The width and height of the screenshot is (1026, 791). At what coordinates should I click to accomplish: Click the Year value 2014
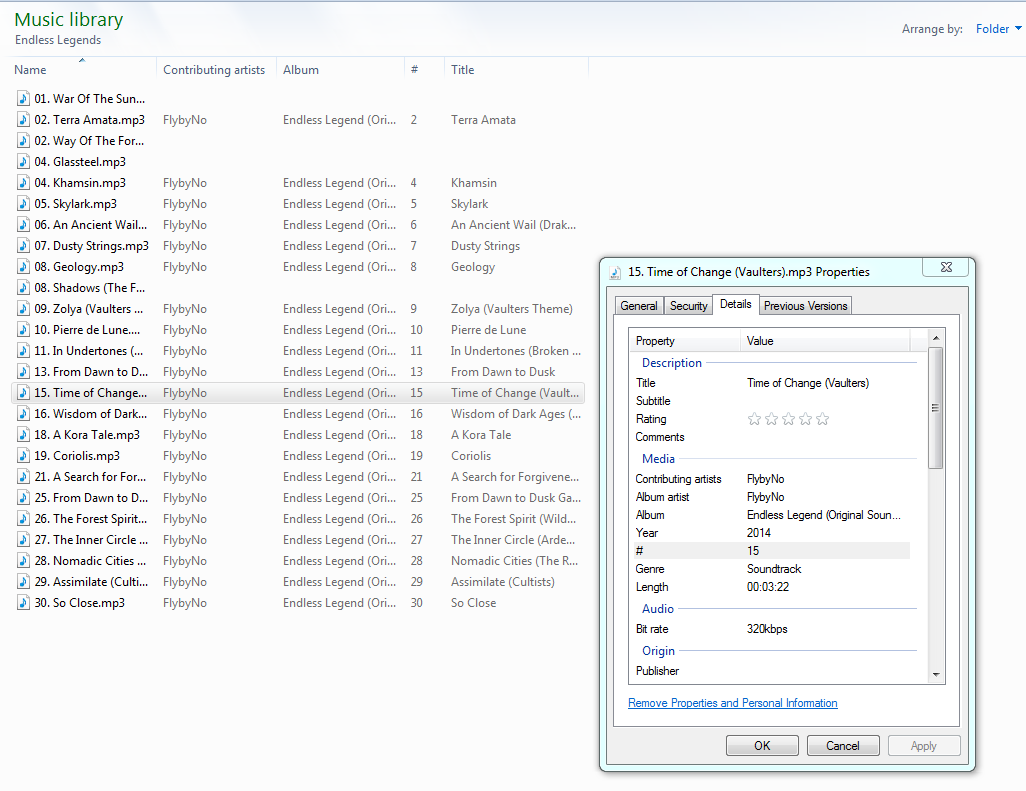click(759, 533)
